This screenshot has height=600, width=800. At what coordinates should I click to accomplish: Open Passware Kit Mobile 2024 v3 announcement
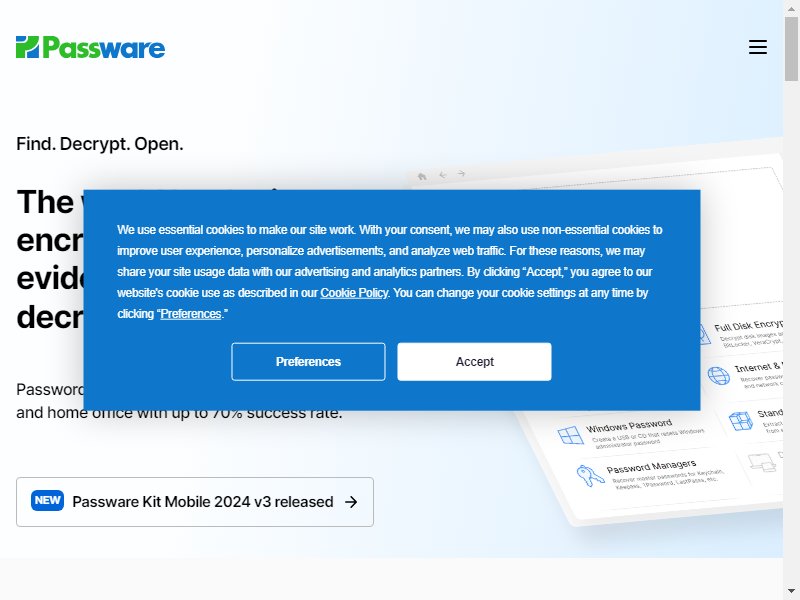195,502
